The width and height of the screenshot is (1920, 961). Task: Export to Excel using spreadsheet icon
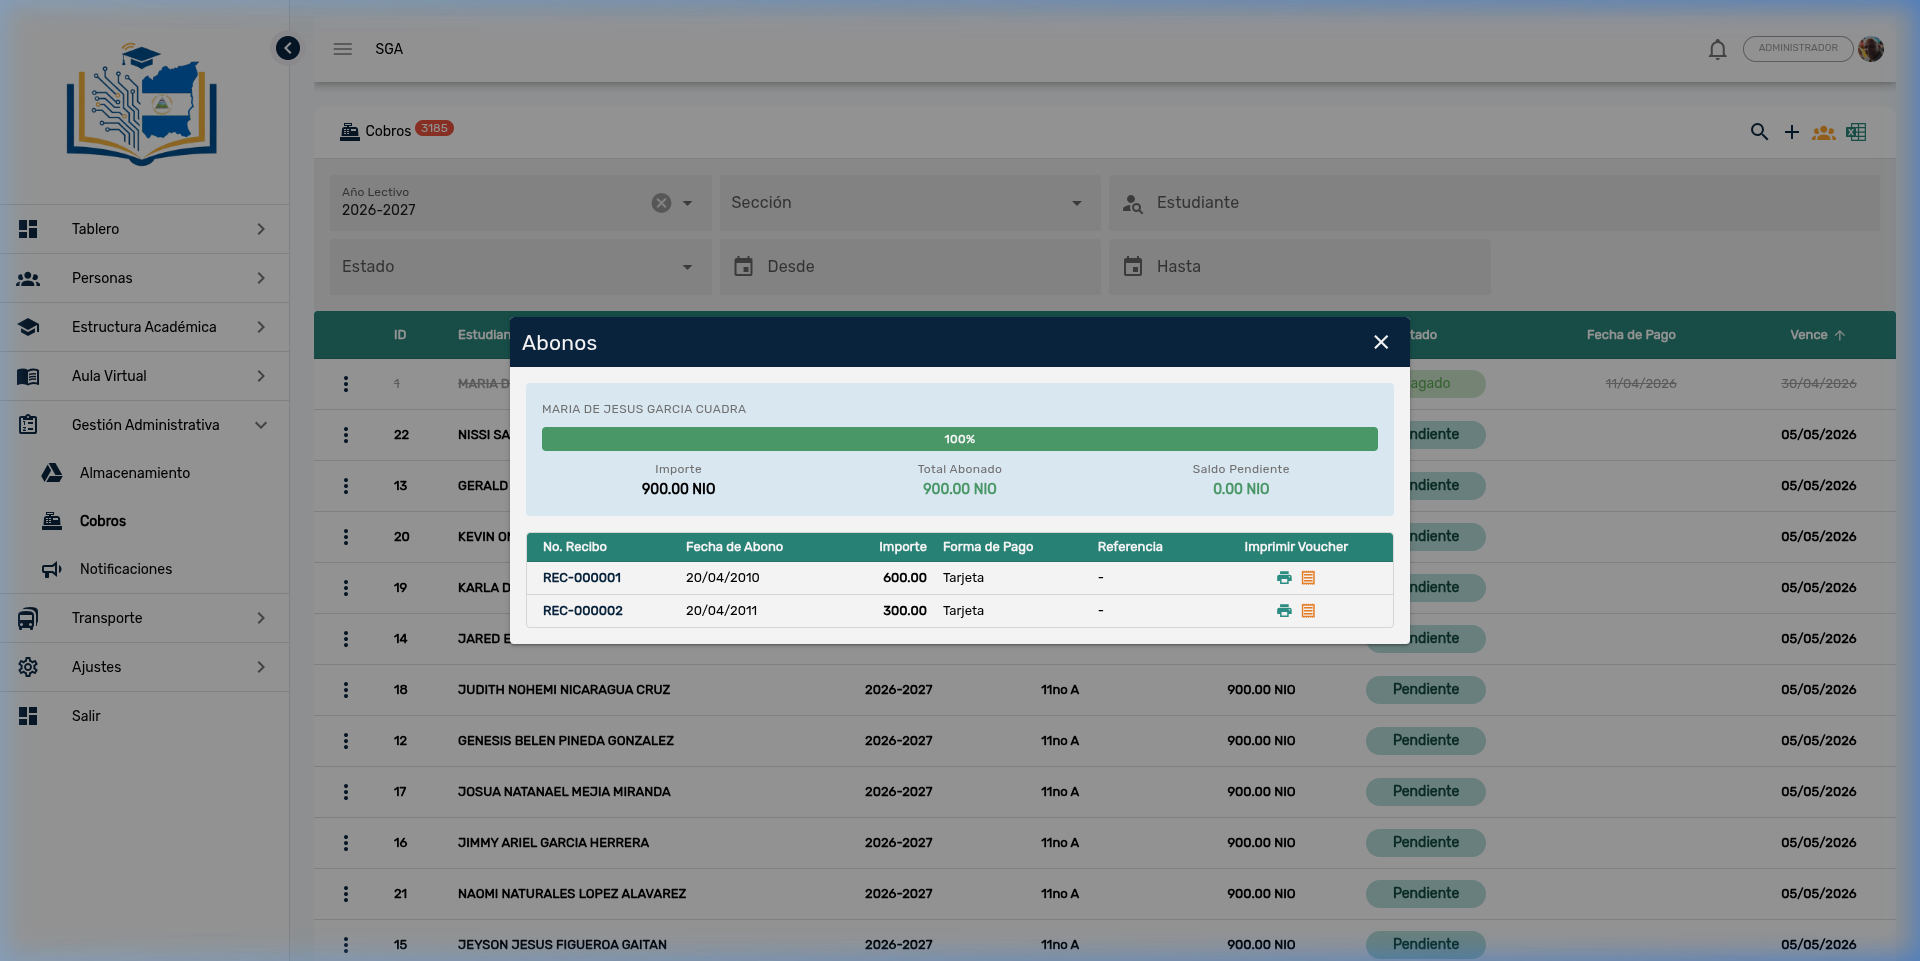(1856, 132)
